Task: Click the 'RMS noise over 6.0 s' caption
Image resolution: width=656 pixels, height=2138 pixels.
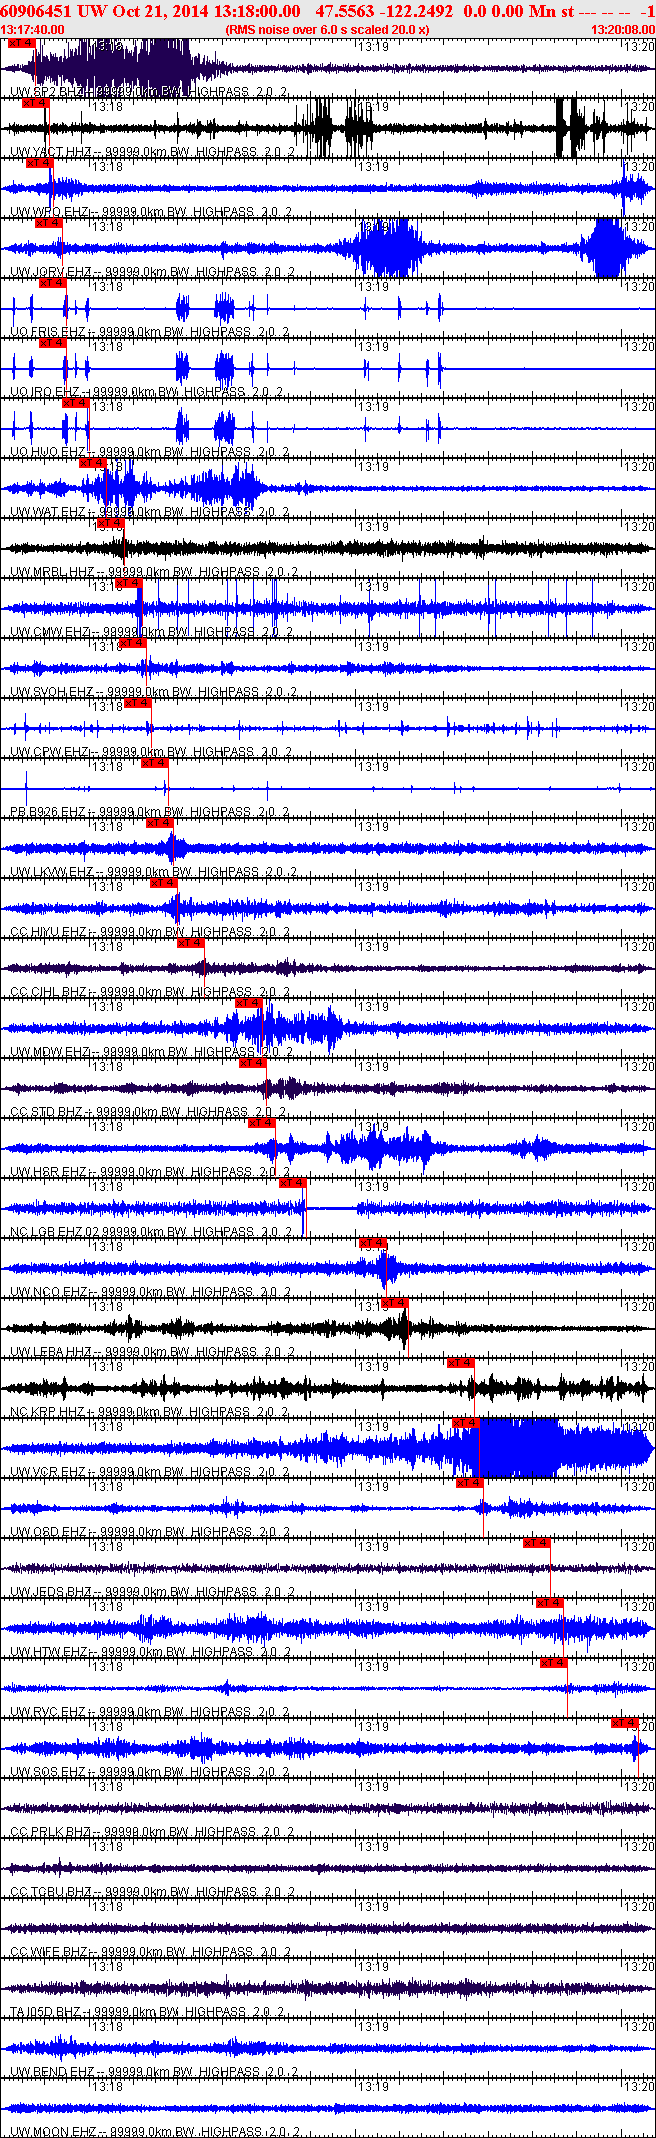Action: click(x=328, y=30)
